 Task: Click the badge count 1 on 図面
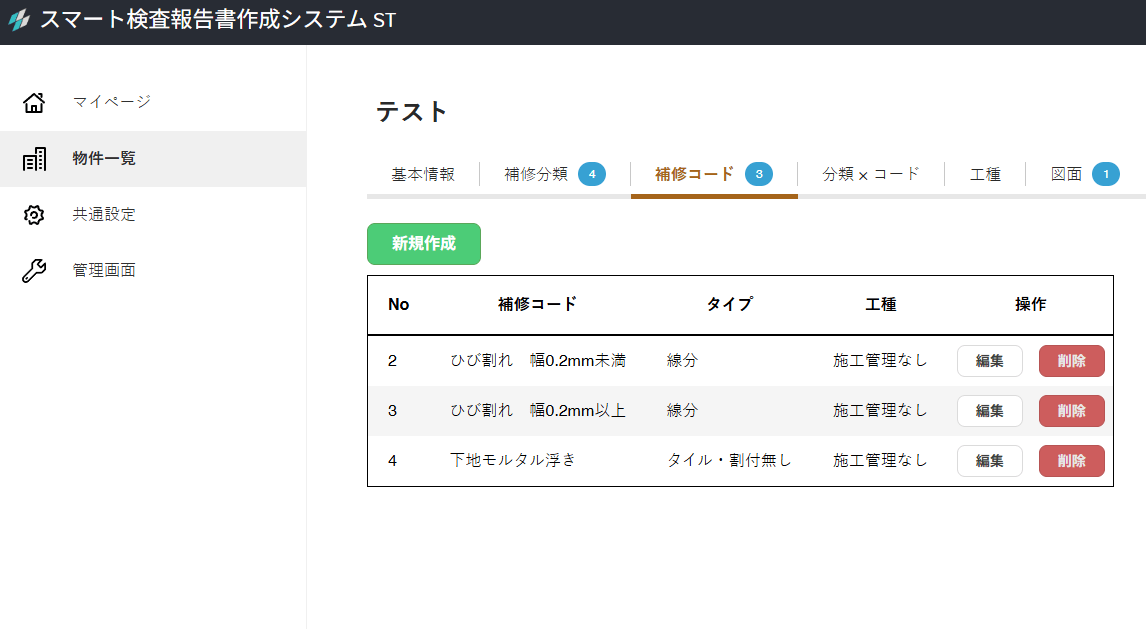pos(1106,174)
